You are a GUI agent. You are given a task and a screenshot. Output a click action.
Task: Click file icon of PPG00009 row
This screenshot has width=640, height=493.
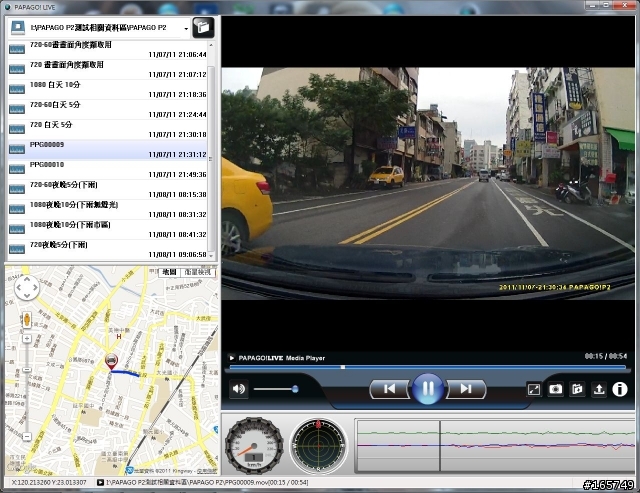[17, 149]
